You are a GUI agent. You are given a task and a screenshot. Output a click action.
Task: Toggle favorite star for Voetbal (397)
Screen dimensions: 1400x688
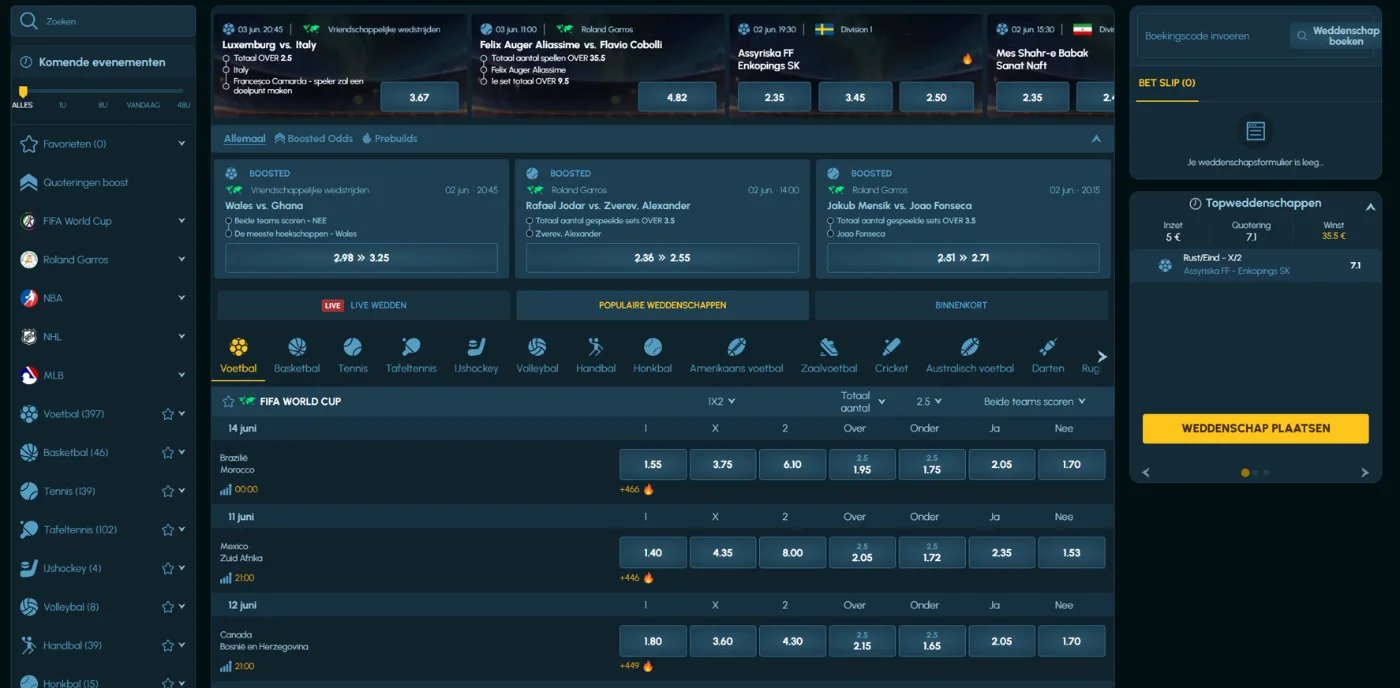(x=168, y=414)
